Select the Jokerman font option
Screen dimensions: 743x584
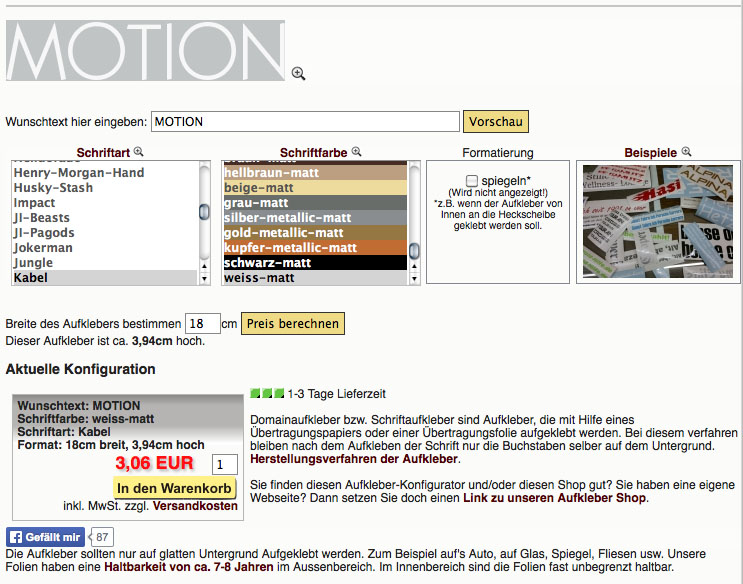pyautogui.click(x=43, y=248)
